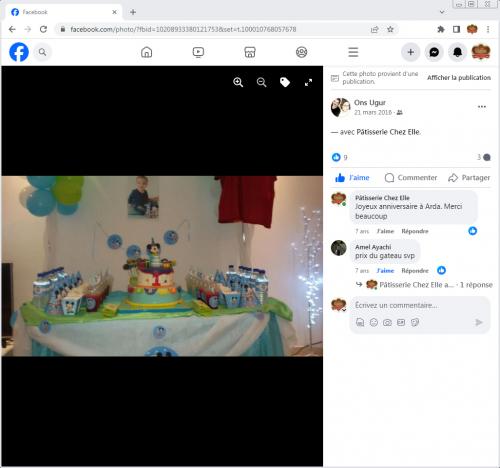
Task: Click Pâtisserie Chez Elle tagged page link
Action: click(388, 132)
